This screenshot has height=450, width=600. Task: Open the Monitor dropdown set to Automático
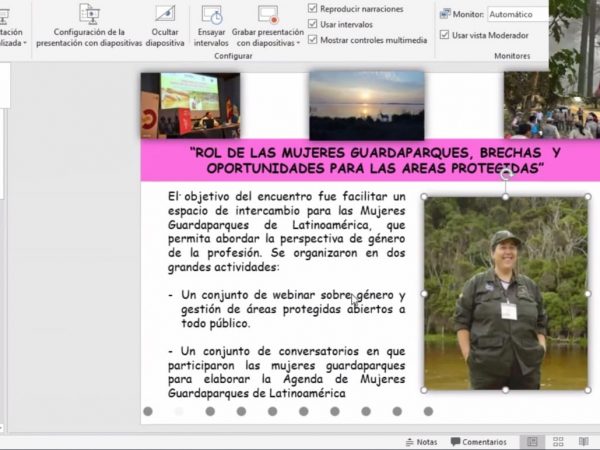point(518,15)
